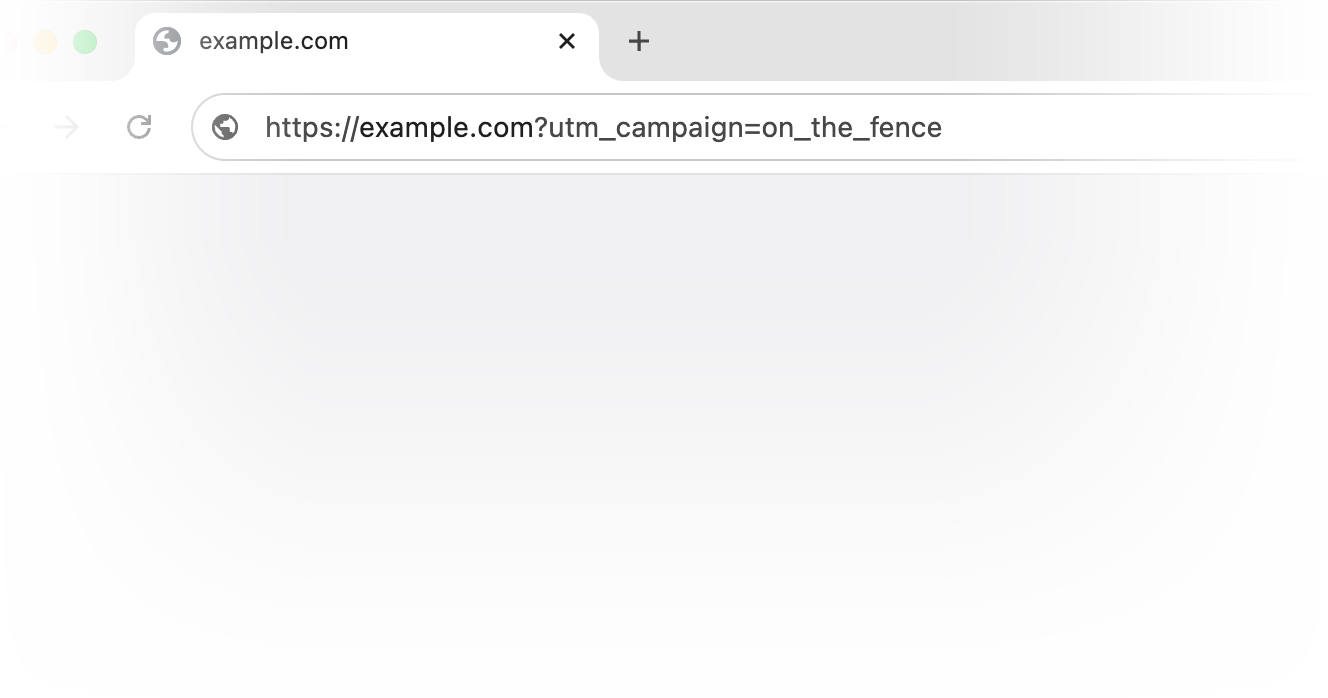Select the example.com tab title
The width and height of the screenshot is (1328, 698).
point(274,41)
